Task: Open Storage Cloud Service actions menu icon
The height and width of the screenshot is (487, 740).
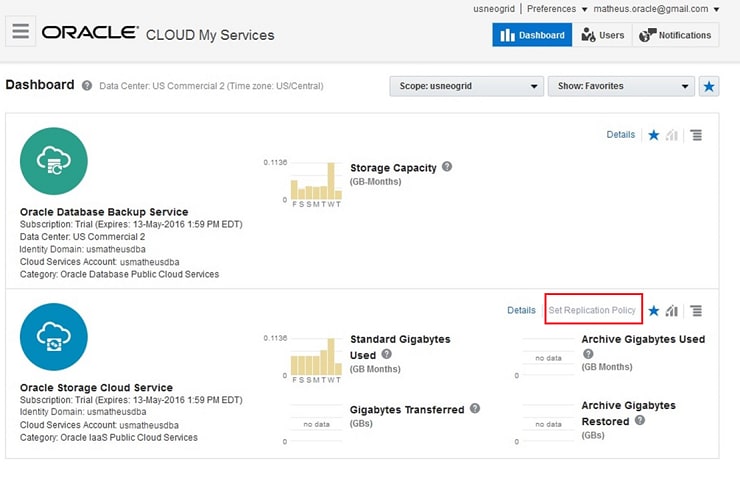Action: (x=696, y=311)
